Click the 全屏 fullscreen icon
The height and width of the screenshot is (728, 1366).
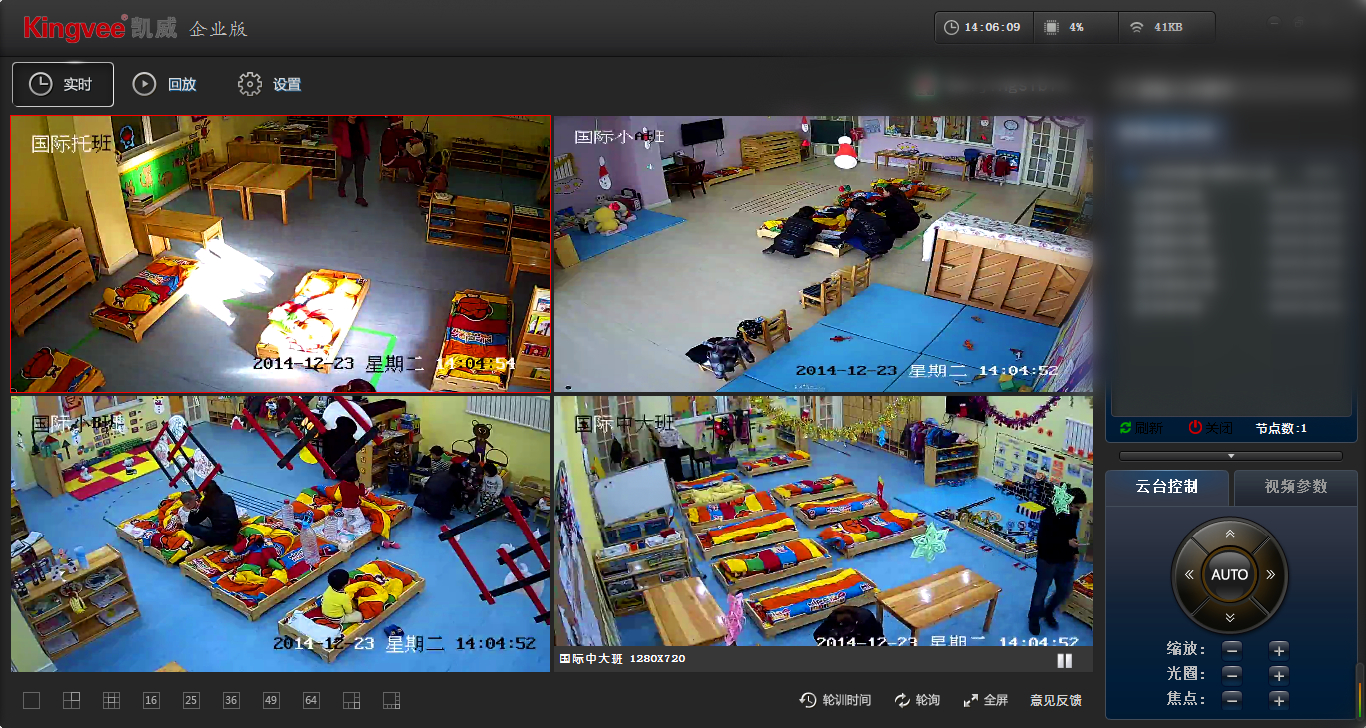[973, 700]
